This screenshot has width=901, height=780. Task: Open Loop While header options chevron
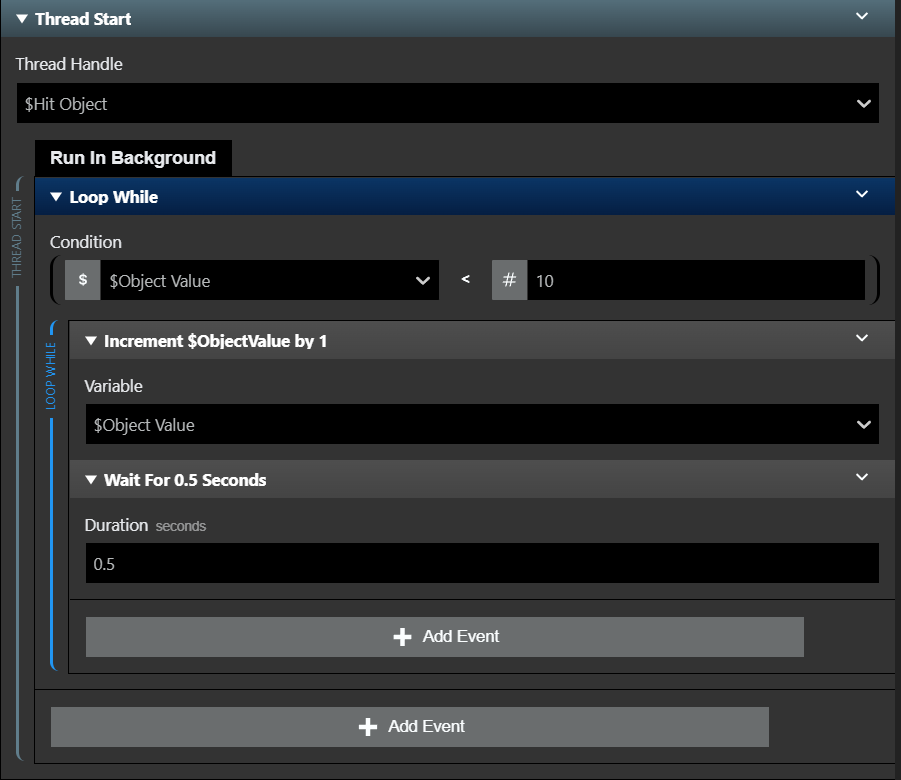click(862, 194)
